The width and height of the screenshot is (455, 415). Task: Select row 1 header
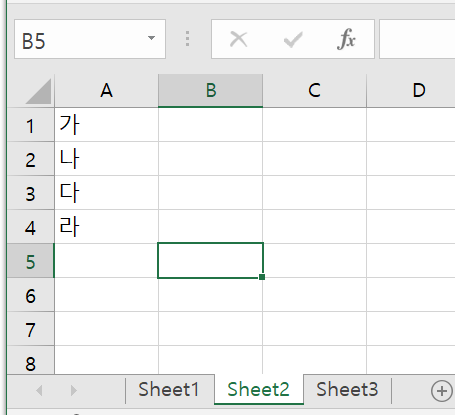[30, 125]
